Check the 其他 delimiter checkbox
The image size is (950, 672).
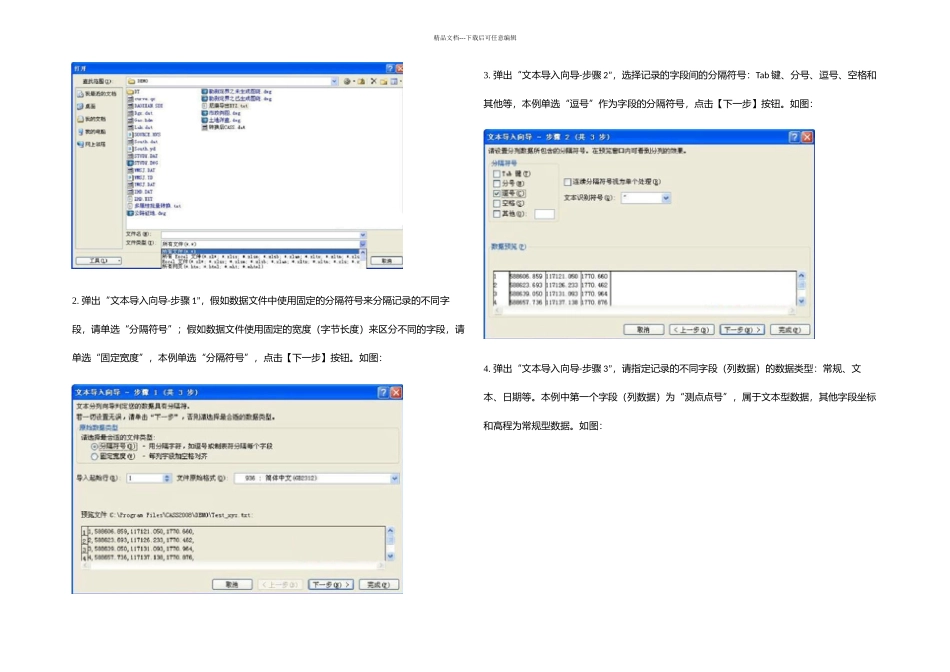497,214
